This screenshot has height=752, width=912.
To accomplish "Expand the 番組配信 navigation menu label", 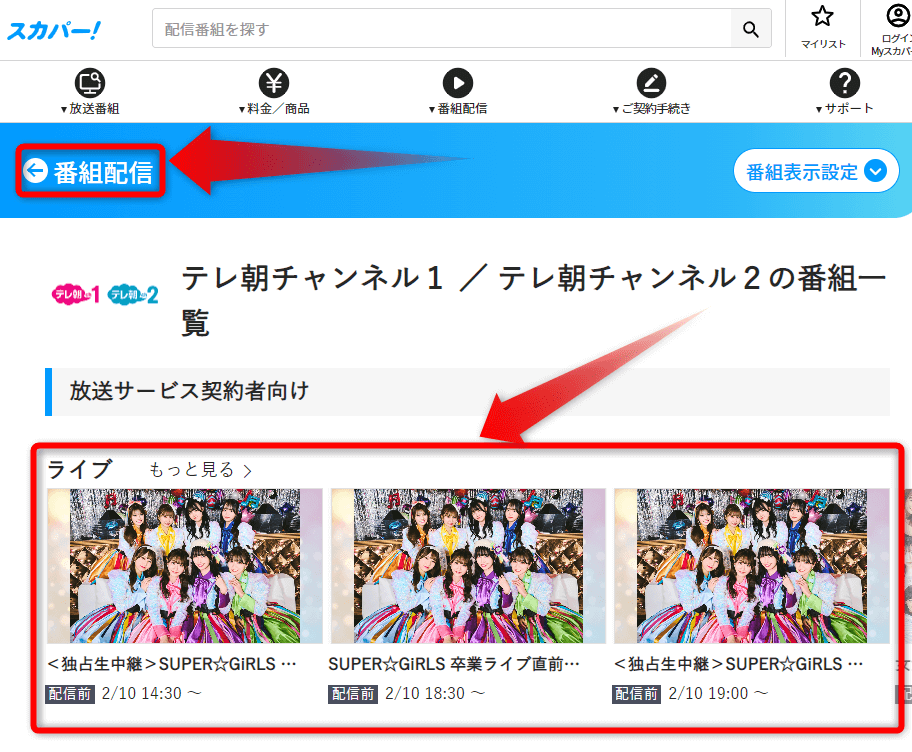I will pos(458,109).
